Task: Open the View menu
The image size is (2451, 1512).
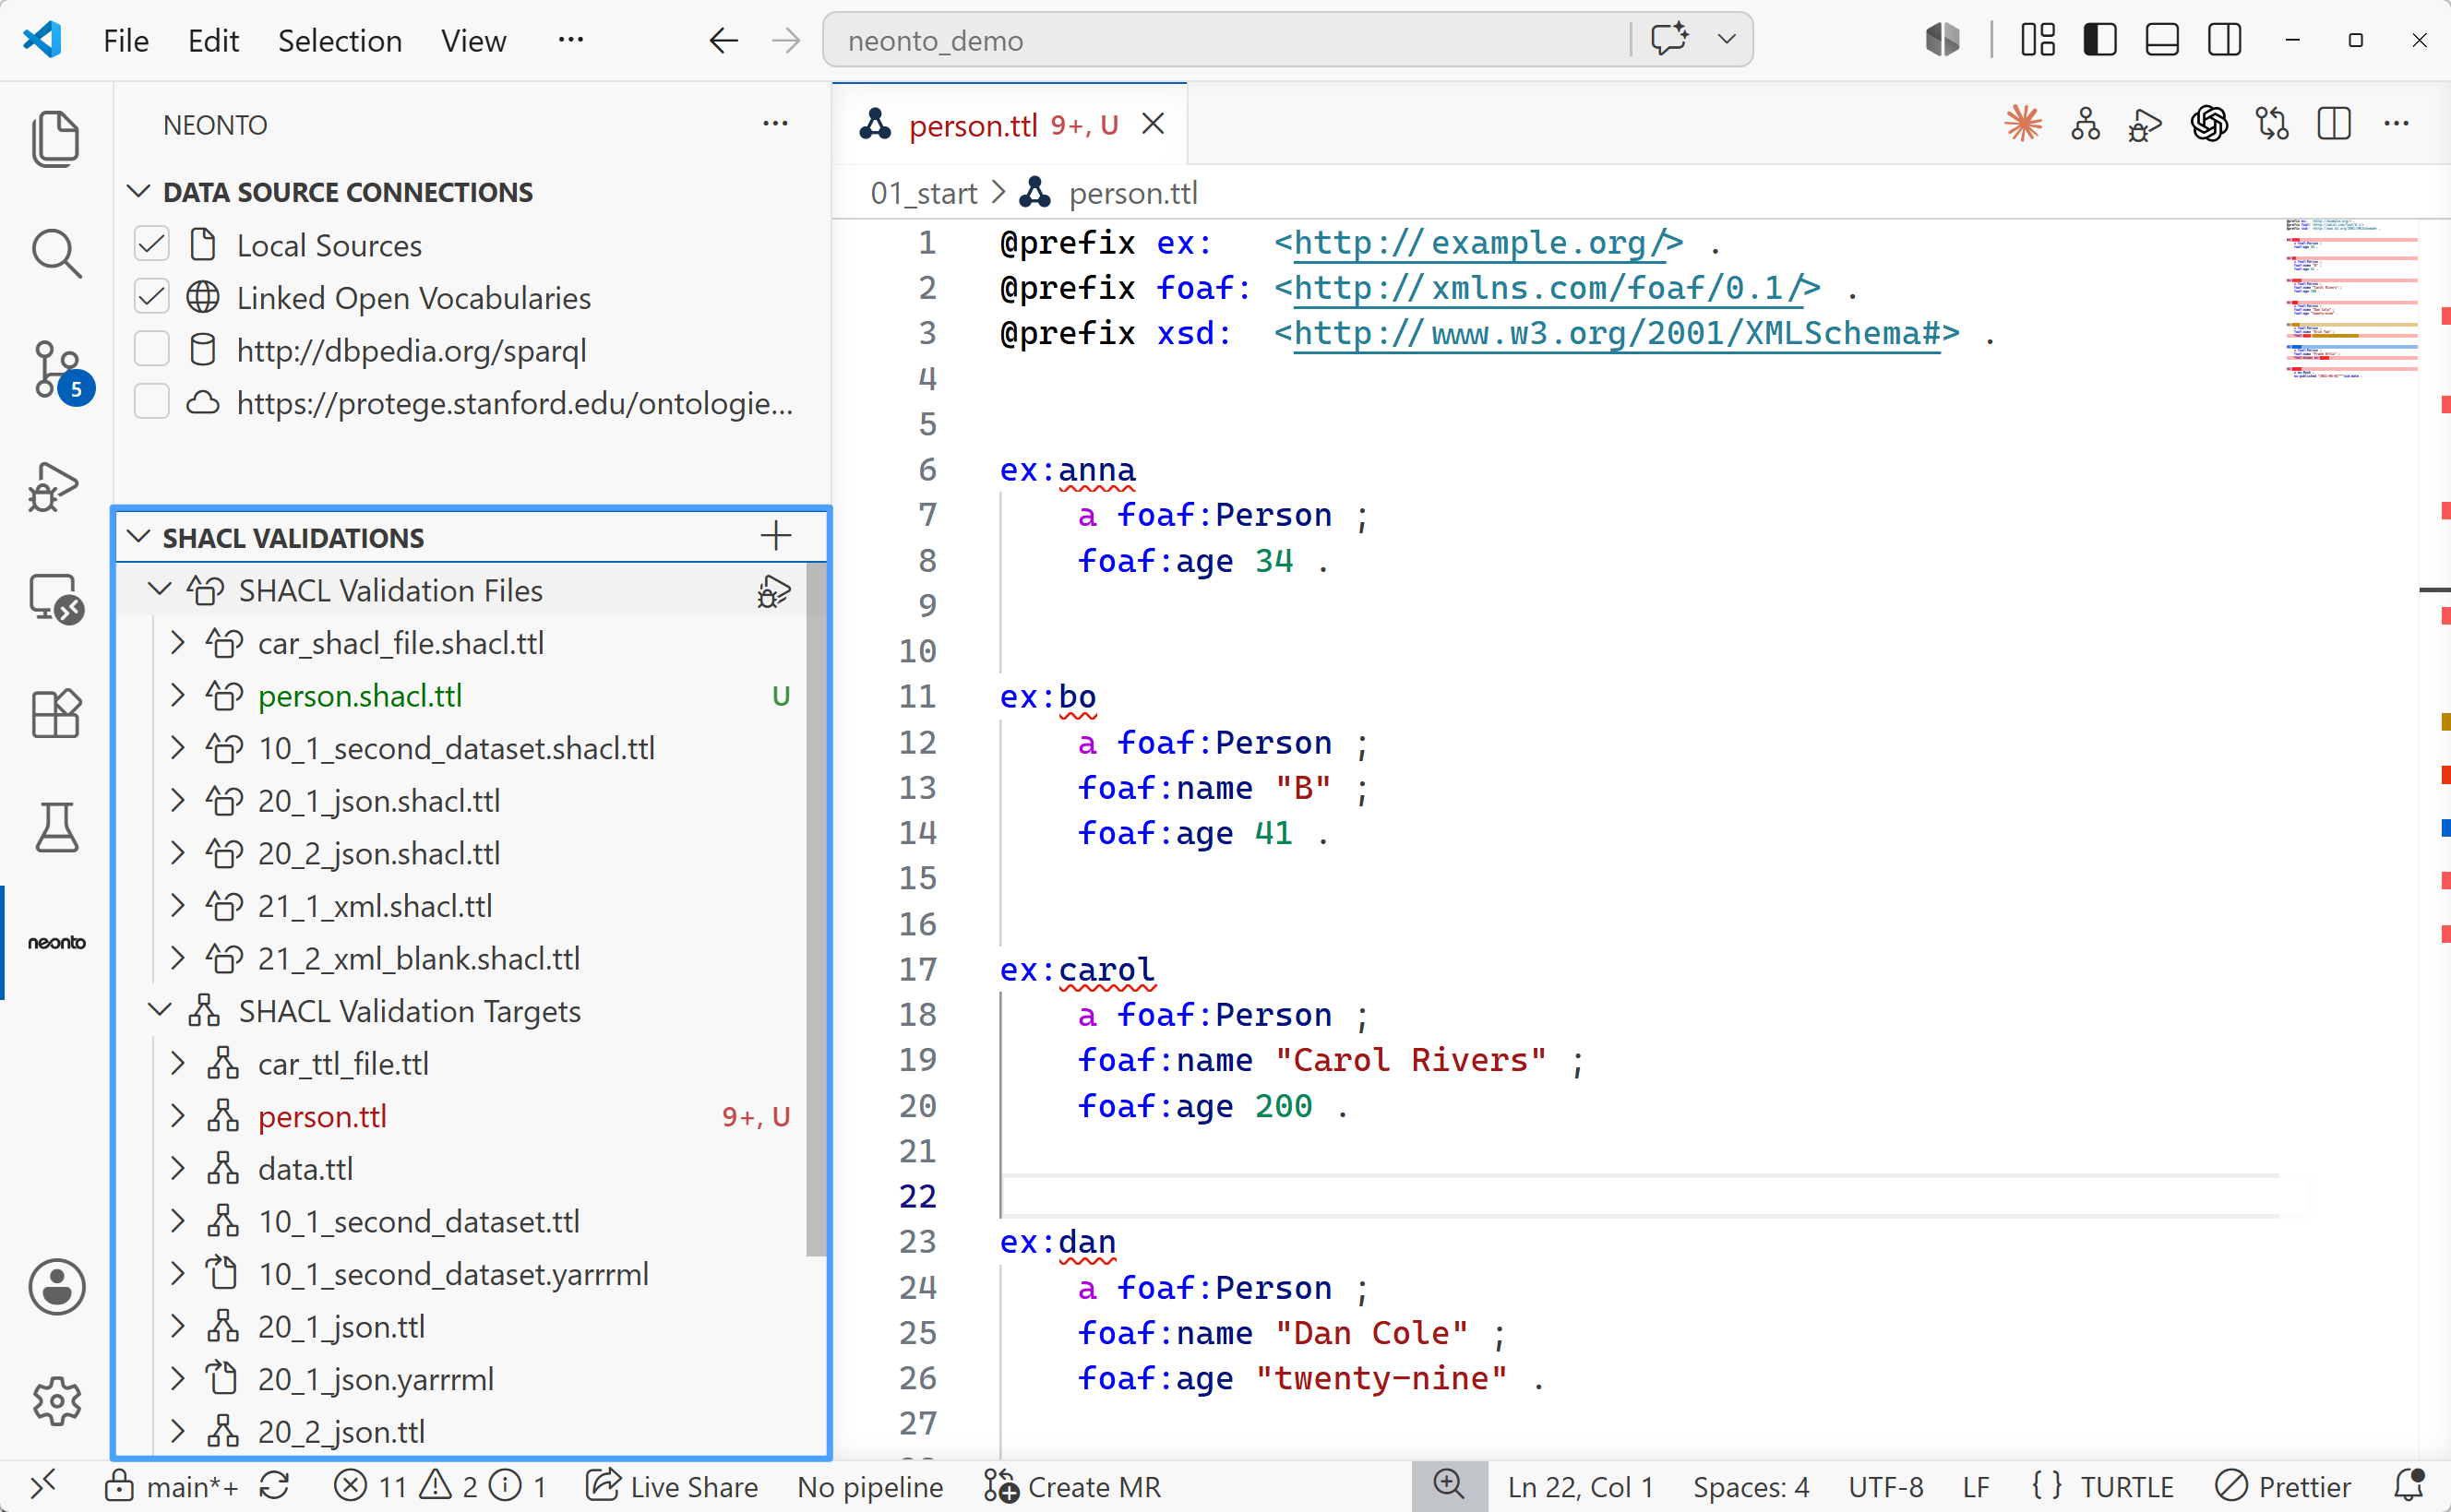Action: tap(474, 41)
